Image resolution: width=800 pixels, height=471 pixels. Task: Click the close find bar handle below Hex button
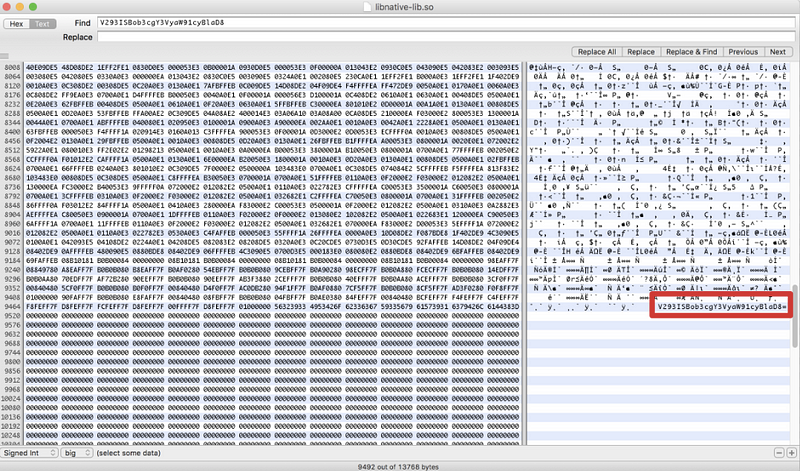click(4, 56)
